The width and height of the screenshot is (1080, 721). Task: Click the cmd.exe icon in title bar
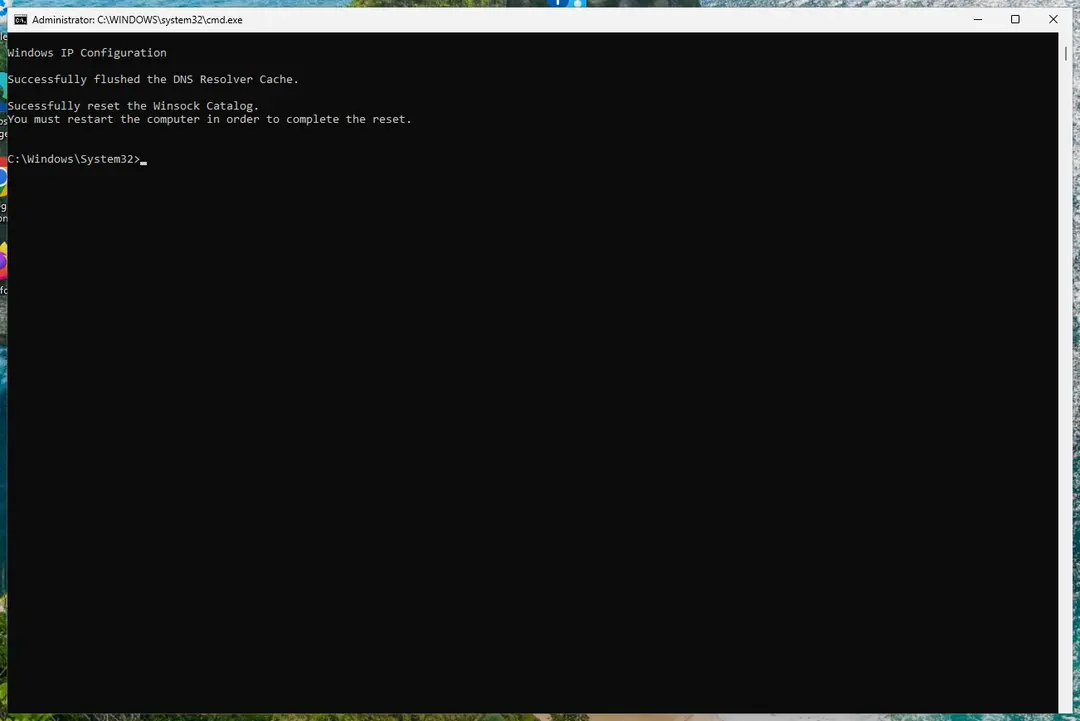pyautogui.click(x=21, y=20)
